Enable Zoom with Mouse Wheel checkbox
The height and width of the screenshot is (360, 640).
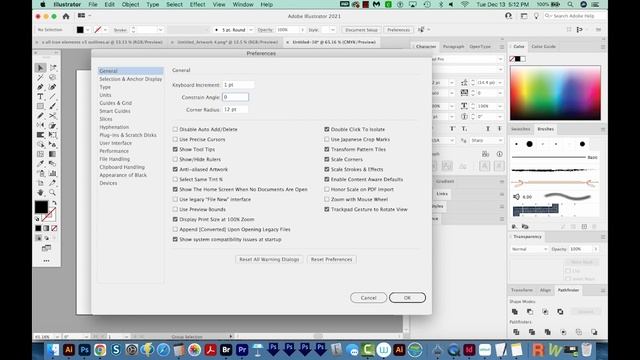pyautogui.click(x=327, y=199)
